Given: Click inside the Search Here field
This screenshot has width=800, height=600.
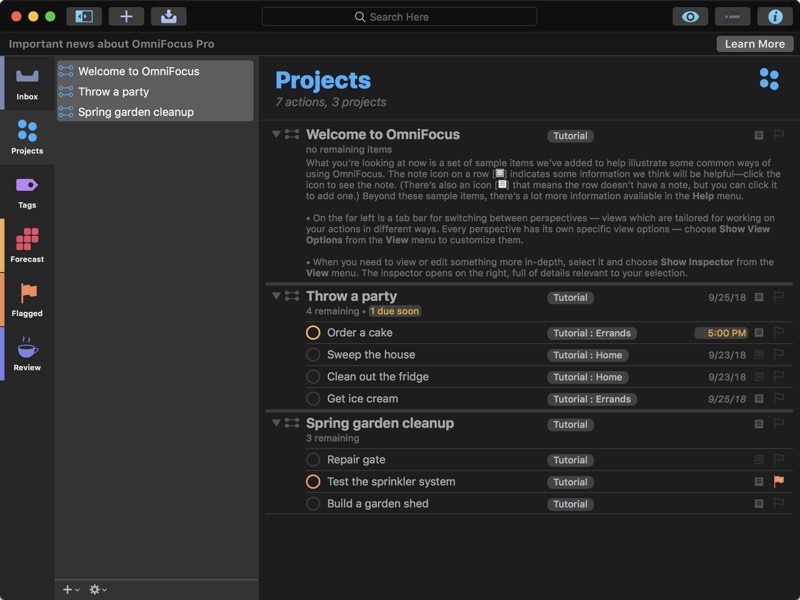Looking at the screenshot, I should (x=399, y=17).
